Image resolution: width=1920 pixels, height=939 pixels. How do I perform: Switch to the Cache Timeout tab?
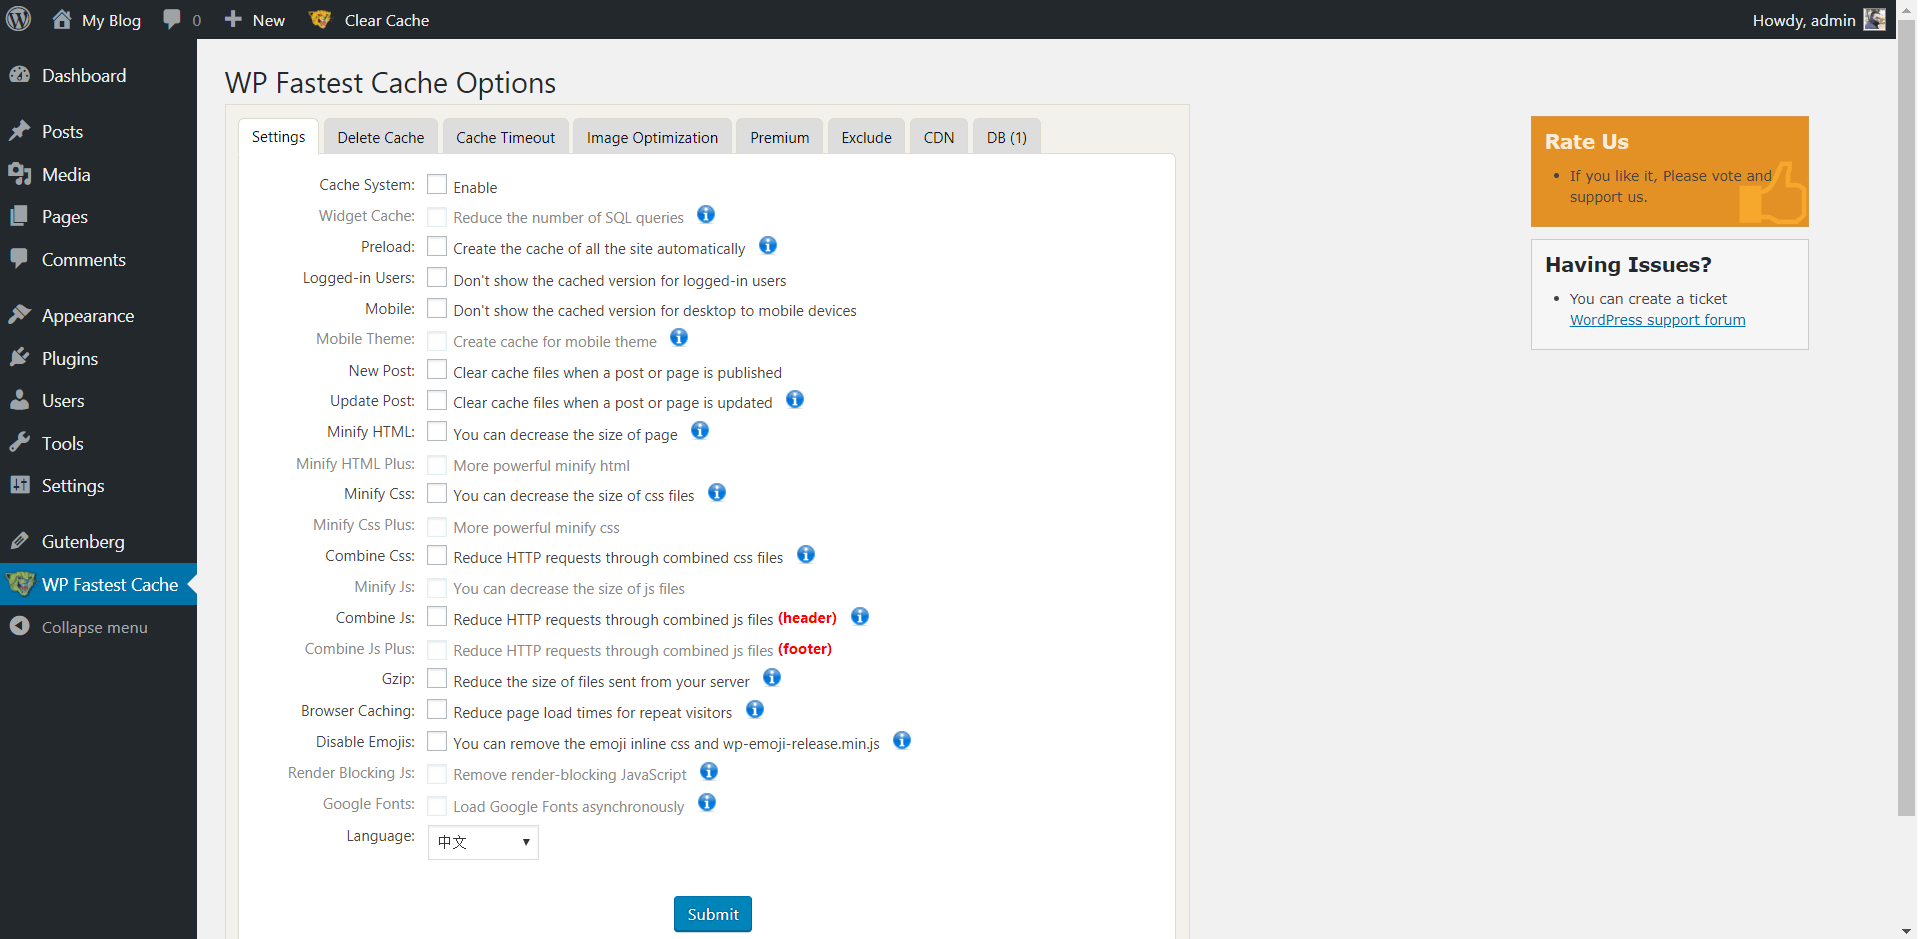(506, 137)
